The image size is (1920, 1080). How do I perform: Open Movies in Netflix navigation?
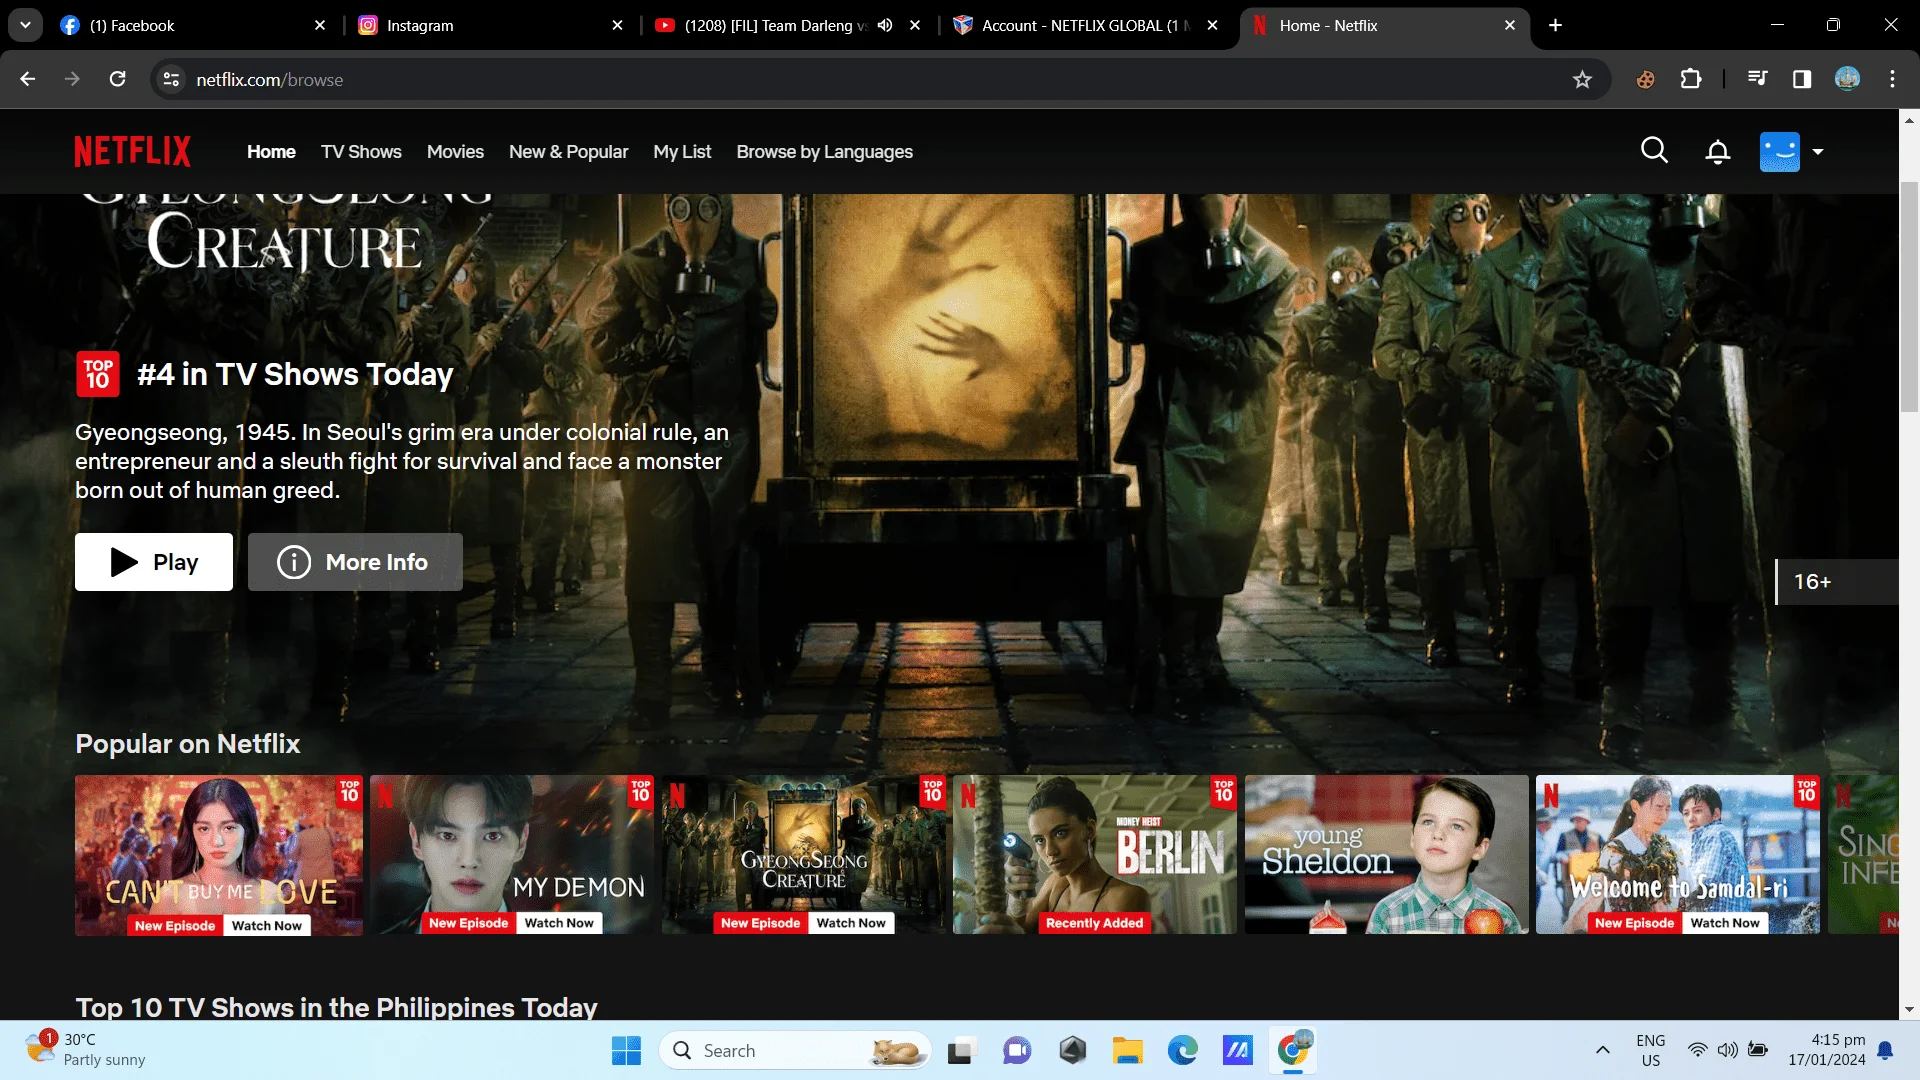pyautogui.click(x=455, y=152)
